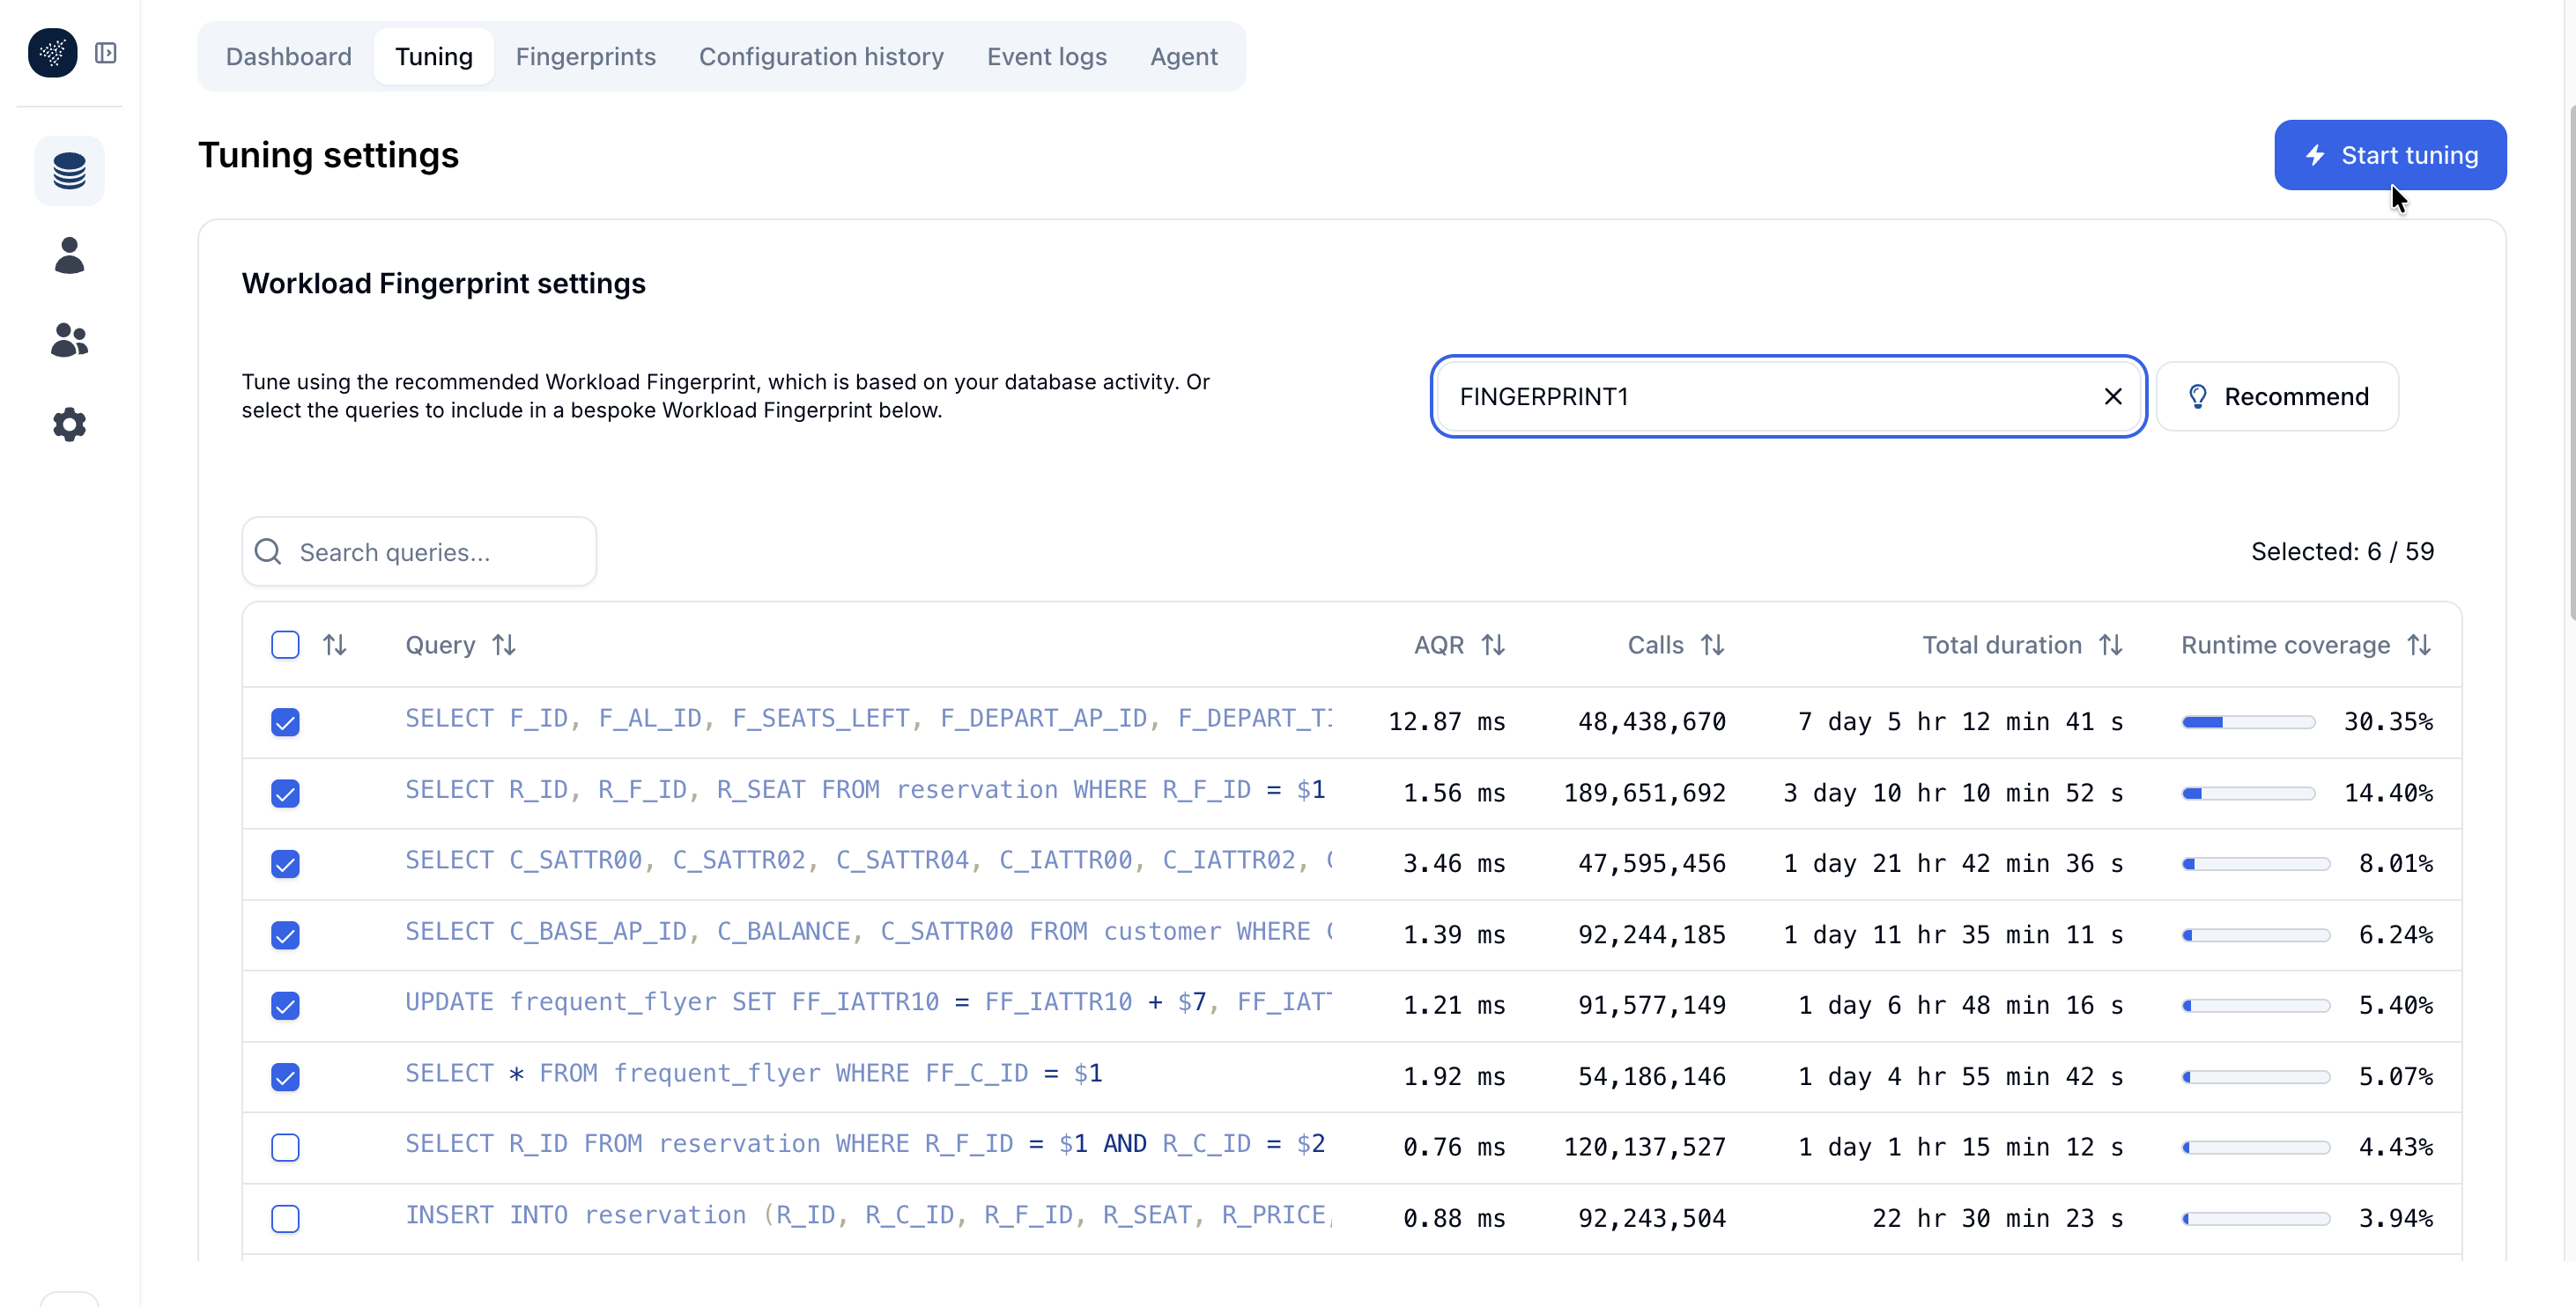Toggle the select-all header checkbox
Viewport: 2576px width, 1307px height.
[285, 645]
